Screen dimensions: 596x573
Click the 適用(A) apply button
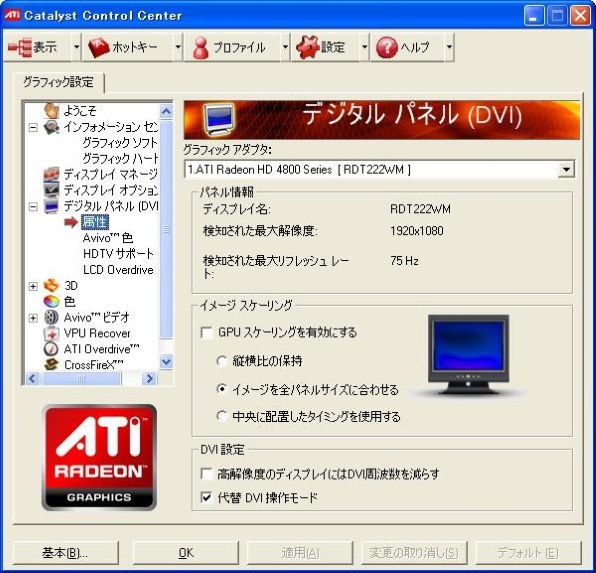tap(300, 552)
